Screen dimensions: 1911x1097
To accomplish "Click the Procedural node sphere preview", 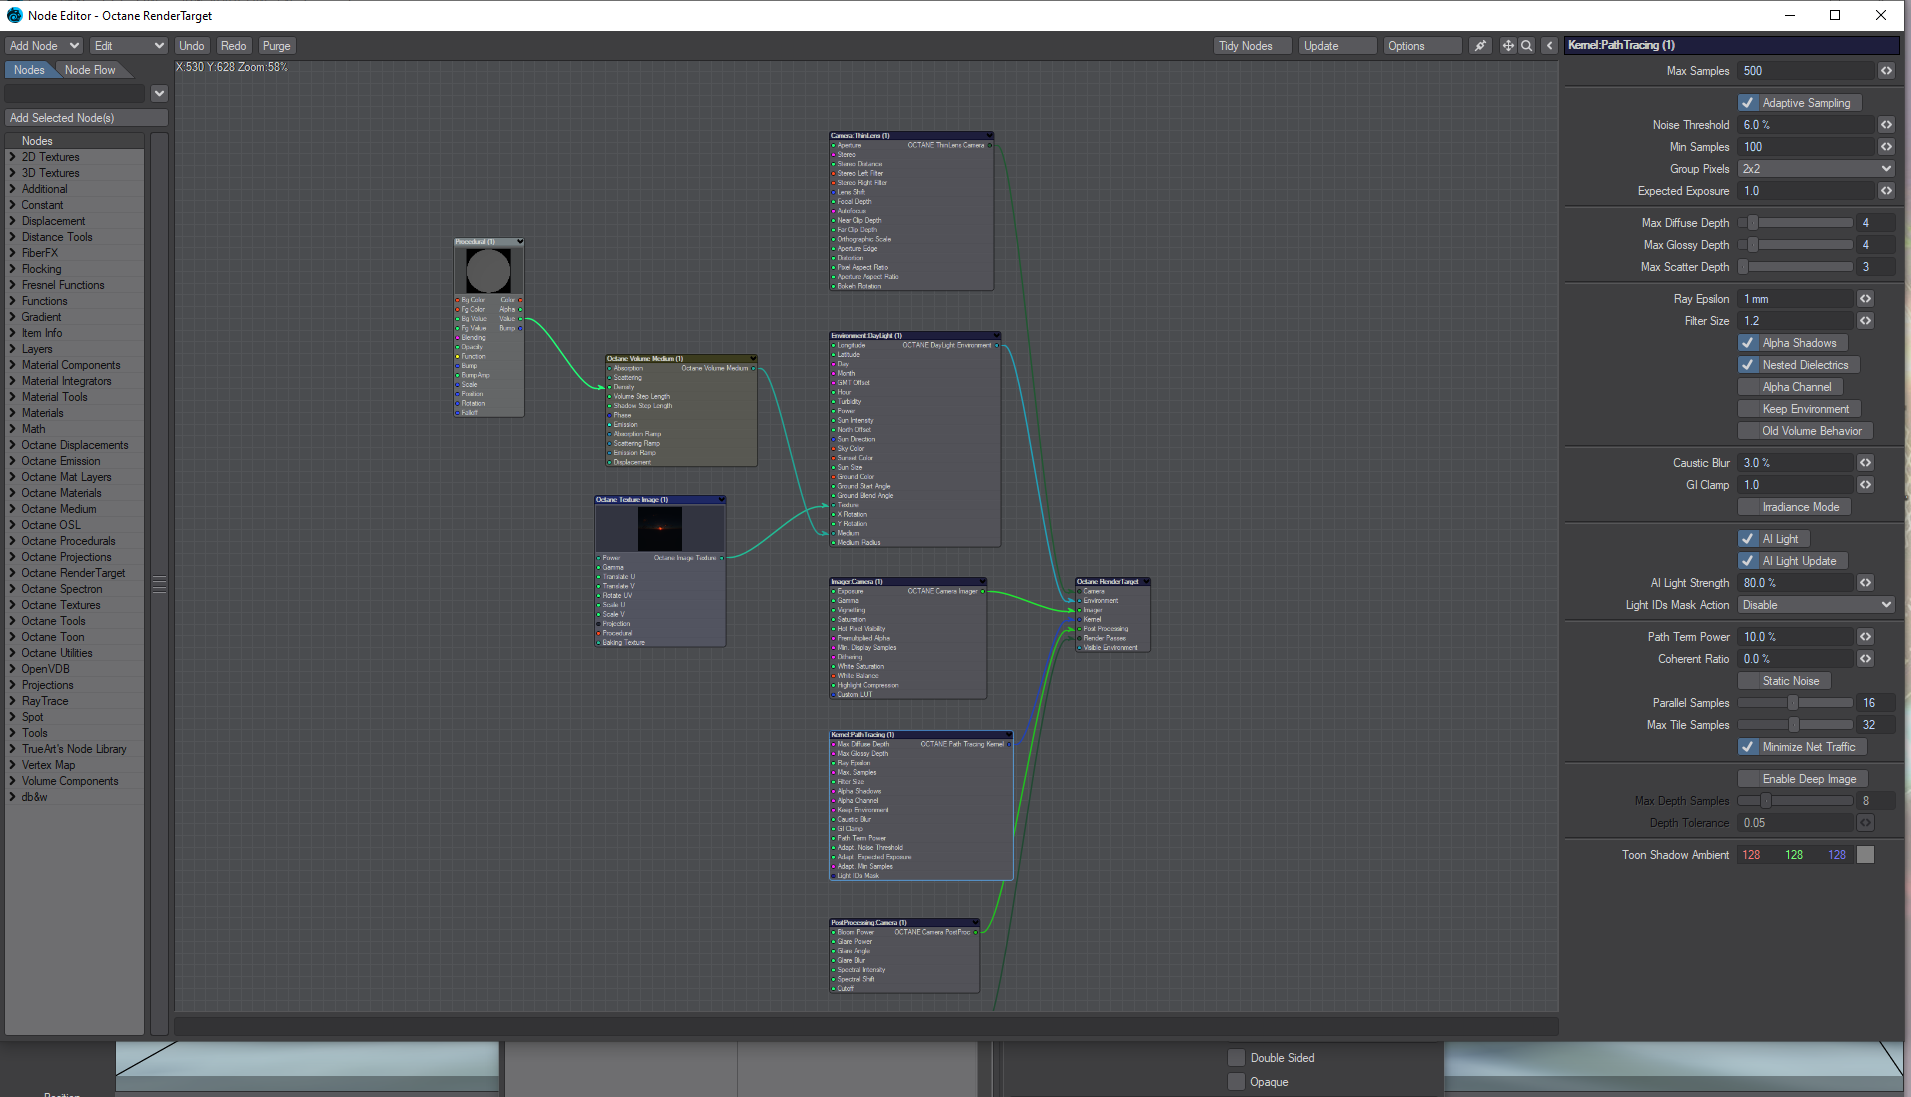I will tap(488, 271).
